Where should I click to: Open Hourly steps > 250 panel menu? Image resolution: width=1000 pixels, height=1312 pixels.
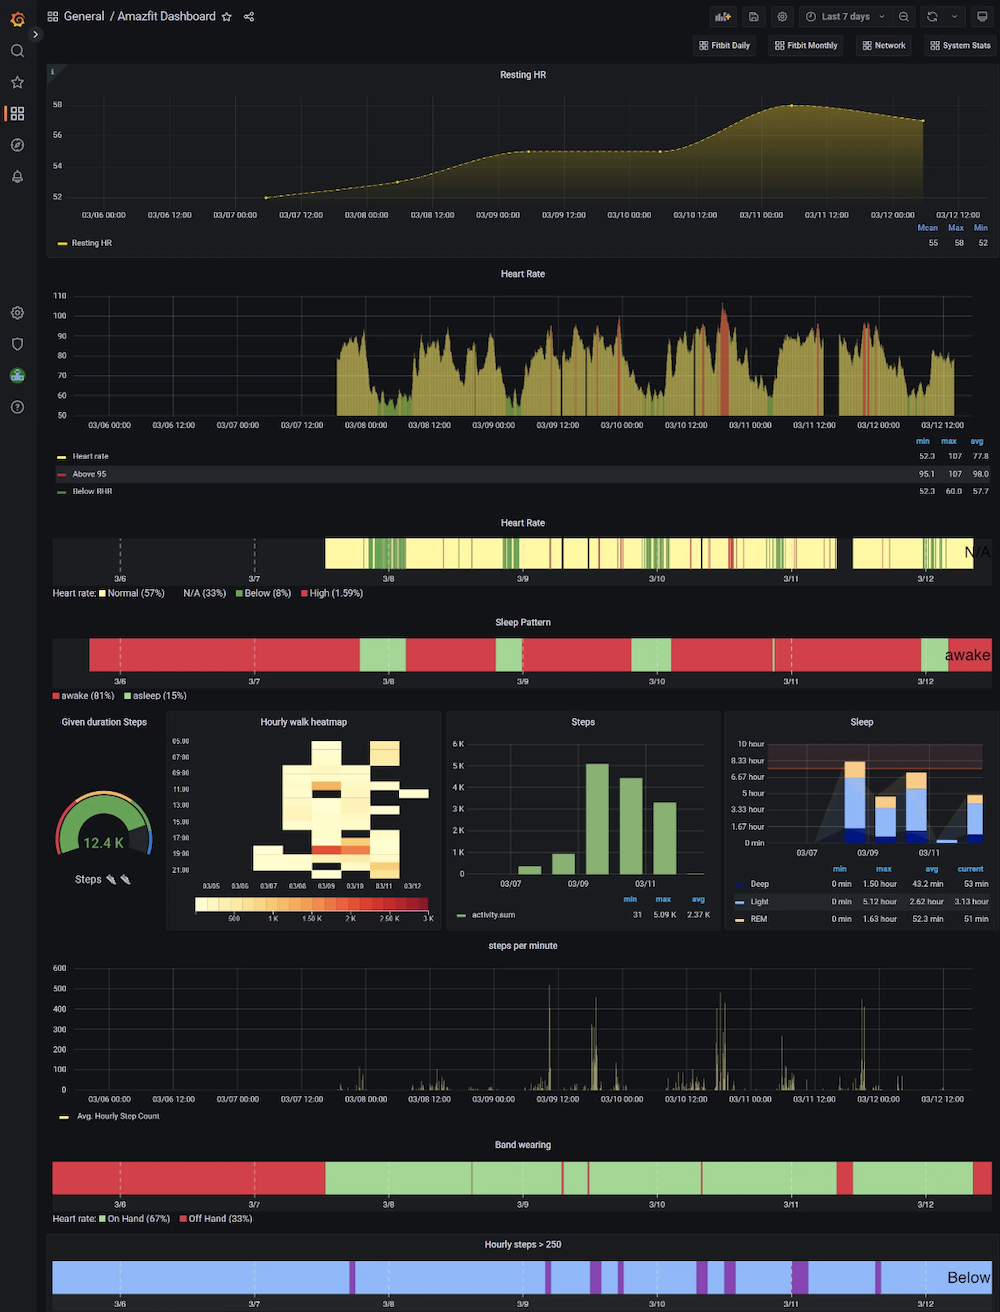[x=523, y=1245]
